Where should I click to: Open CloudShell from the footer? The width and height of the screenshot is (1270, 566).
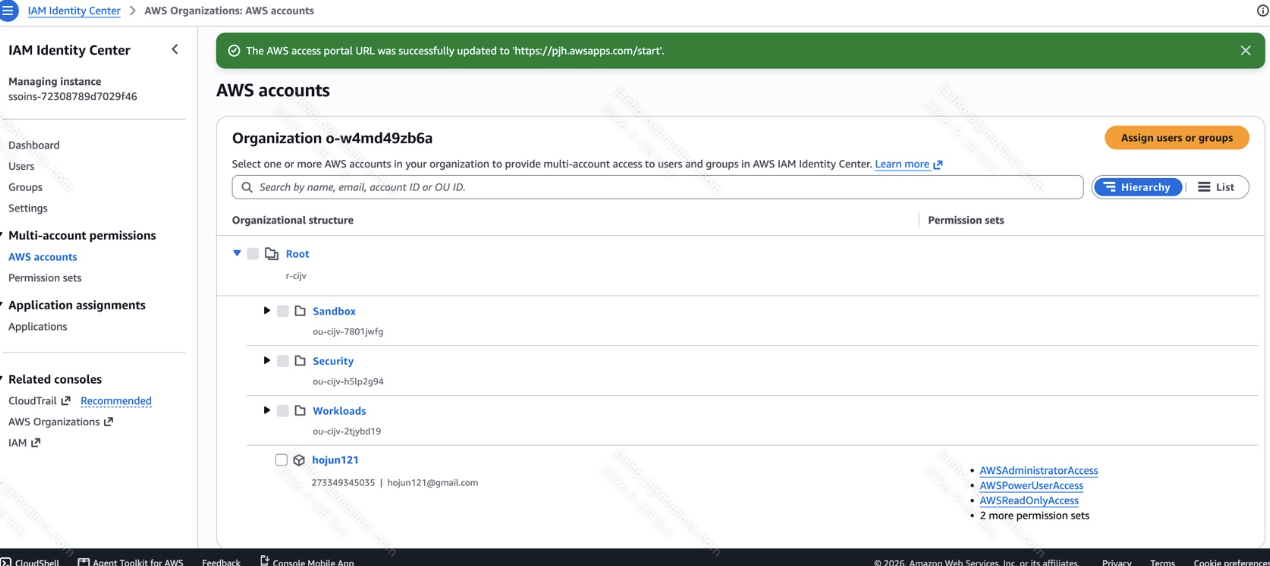[x=30, y=562]
